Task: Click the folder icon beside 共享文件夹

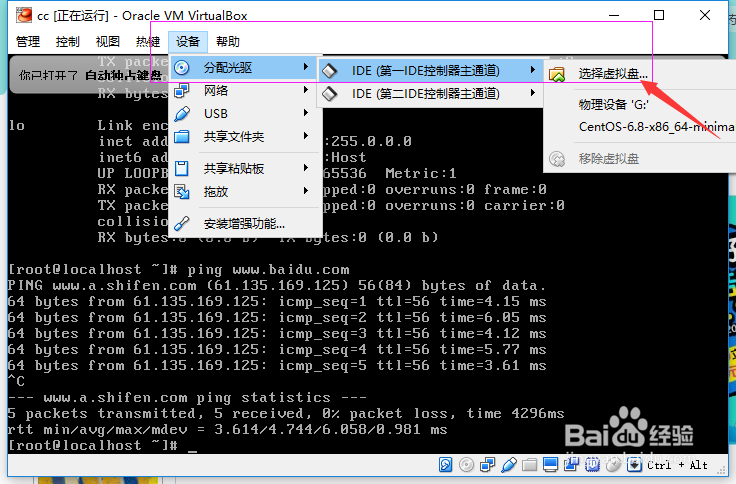Action: tap(182, 137)
